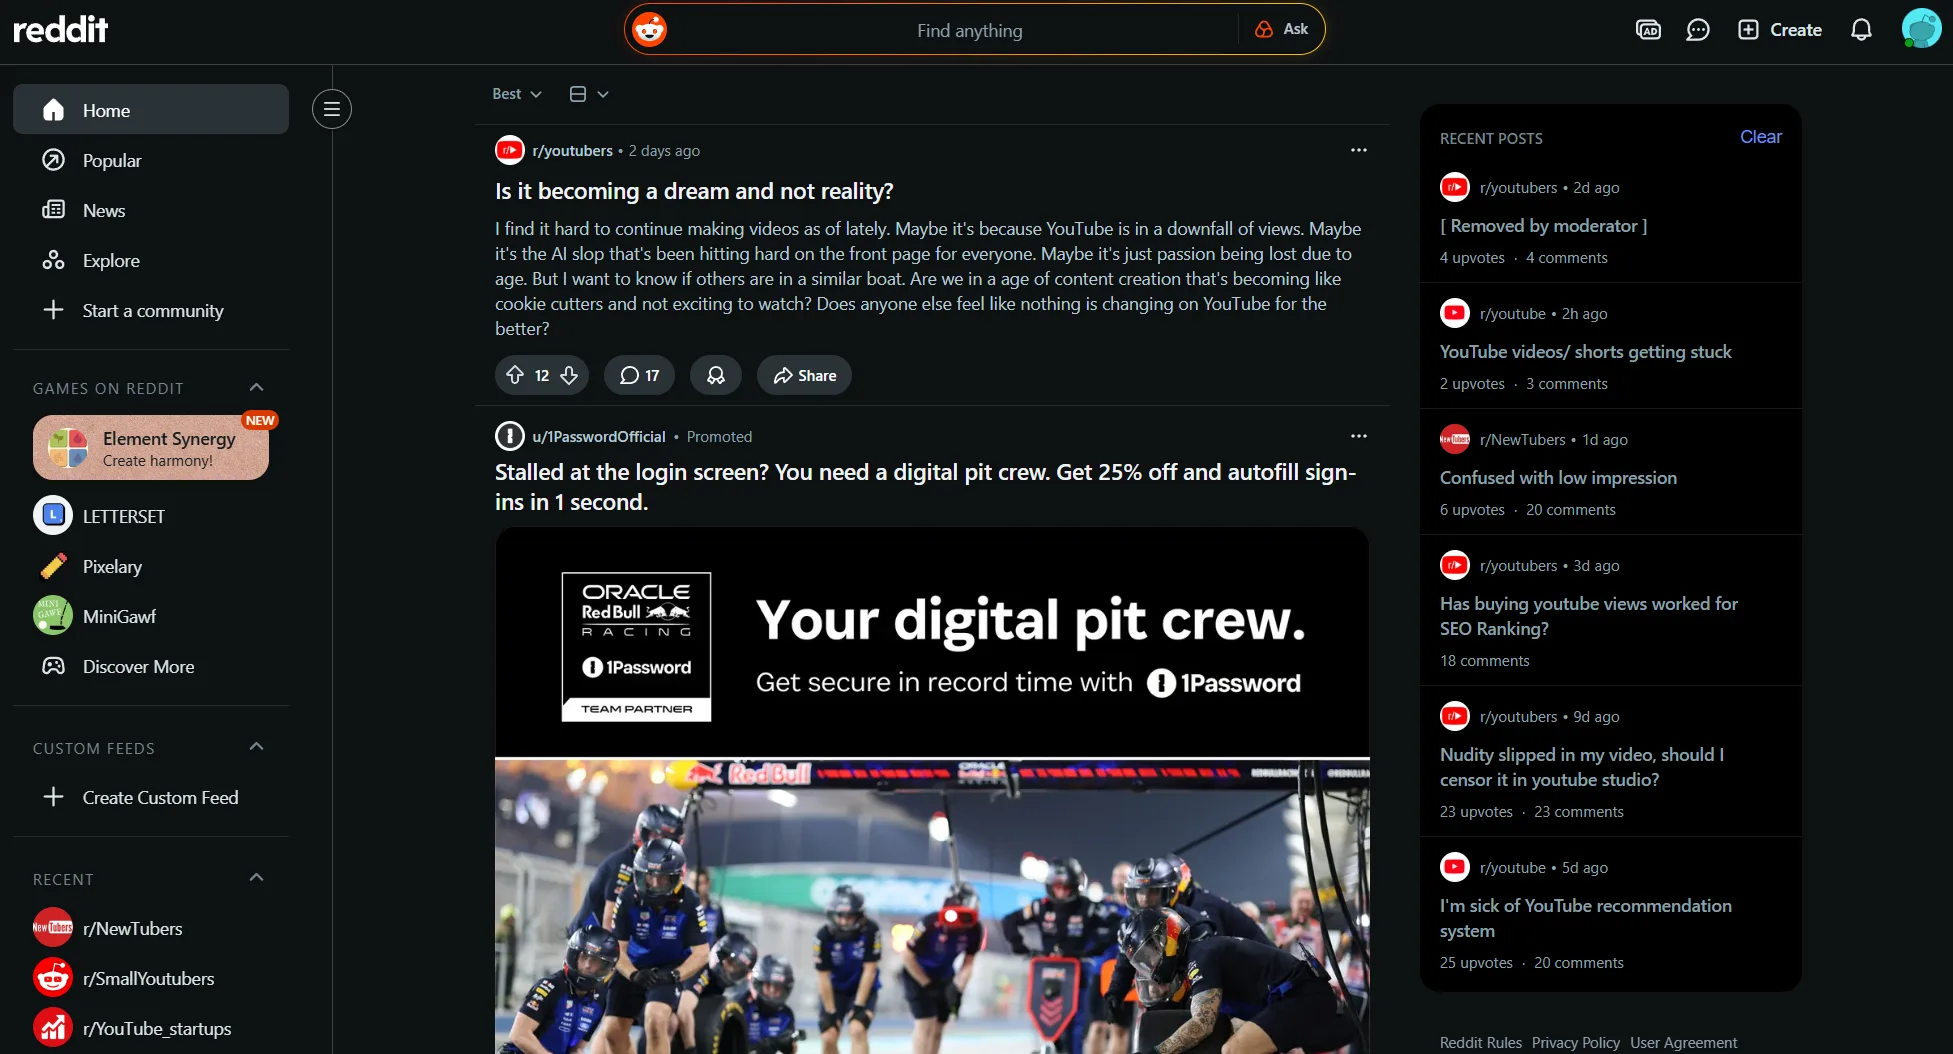
Task: Share the 'dream and not reality' post
Action: point(804,375)
